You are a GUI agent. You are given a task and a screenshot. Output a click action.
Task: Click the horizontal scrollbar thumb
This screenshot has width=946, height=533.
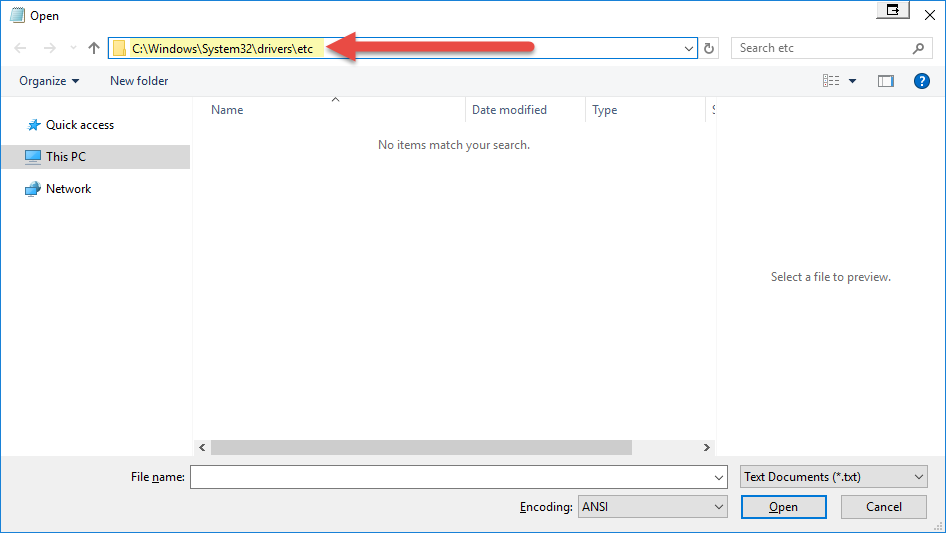421,447
